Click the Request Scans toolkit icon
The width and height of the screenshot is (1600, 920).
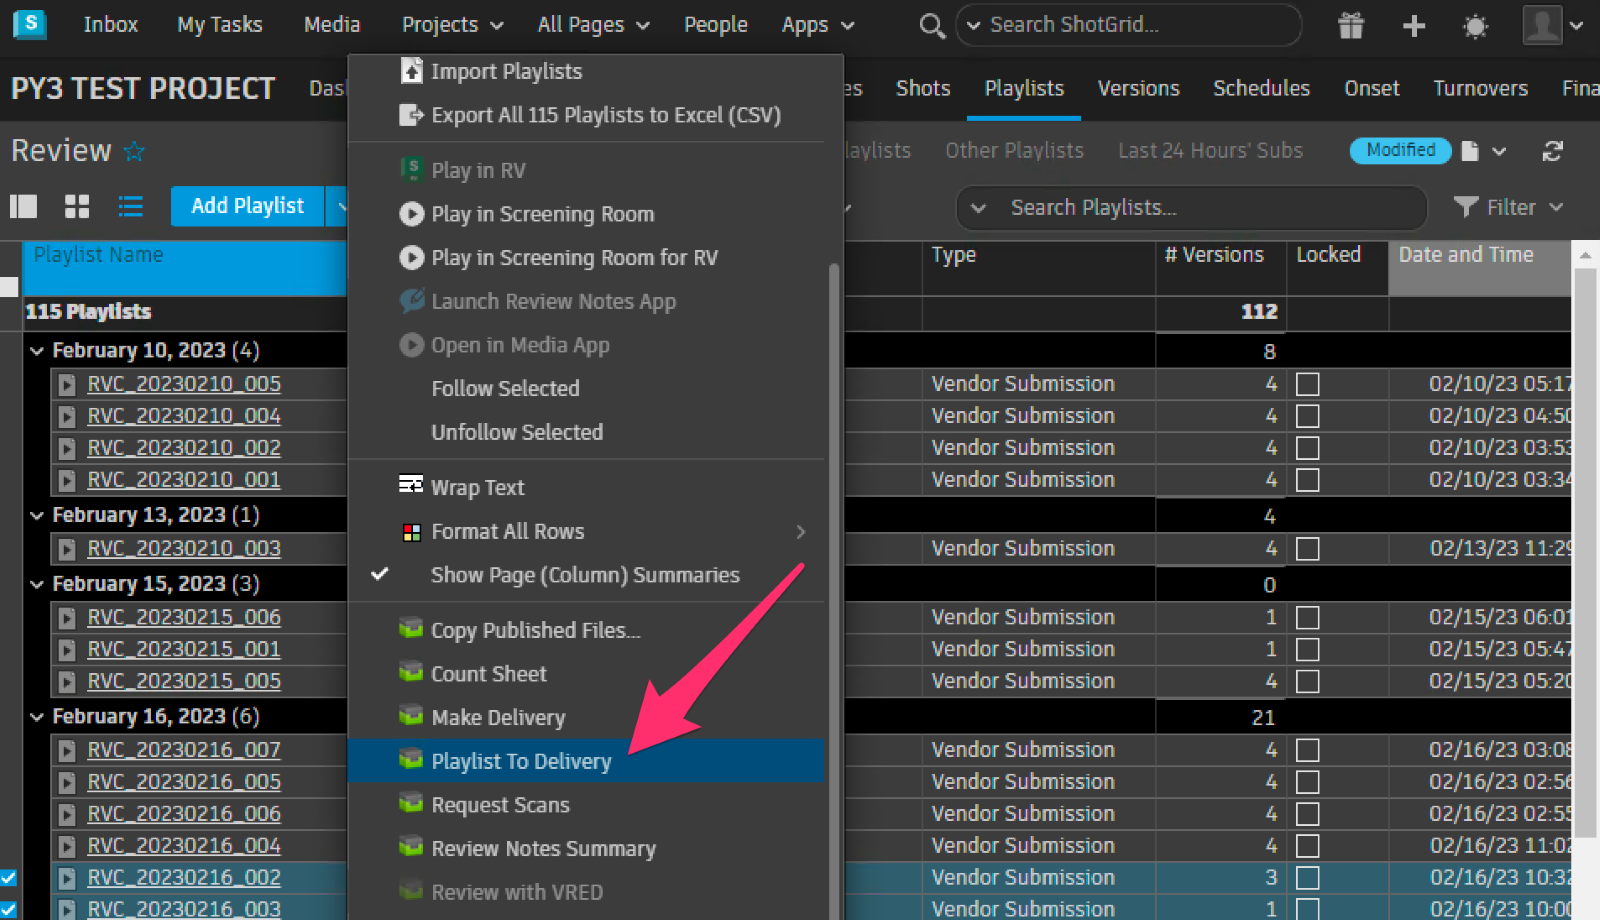pos(411,803)
